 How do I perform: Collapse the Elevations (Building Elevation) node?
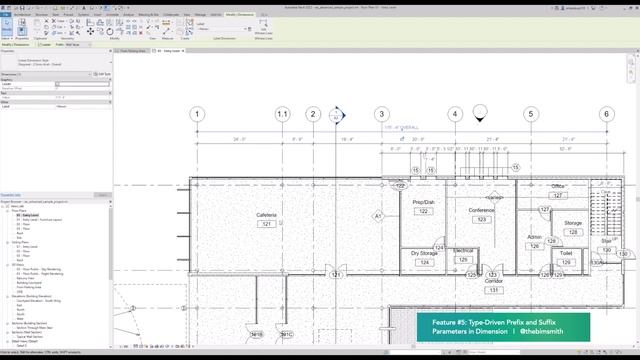8,296
